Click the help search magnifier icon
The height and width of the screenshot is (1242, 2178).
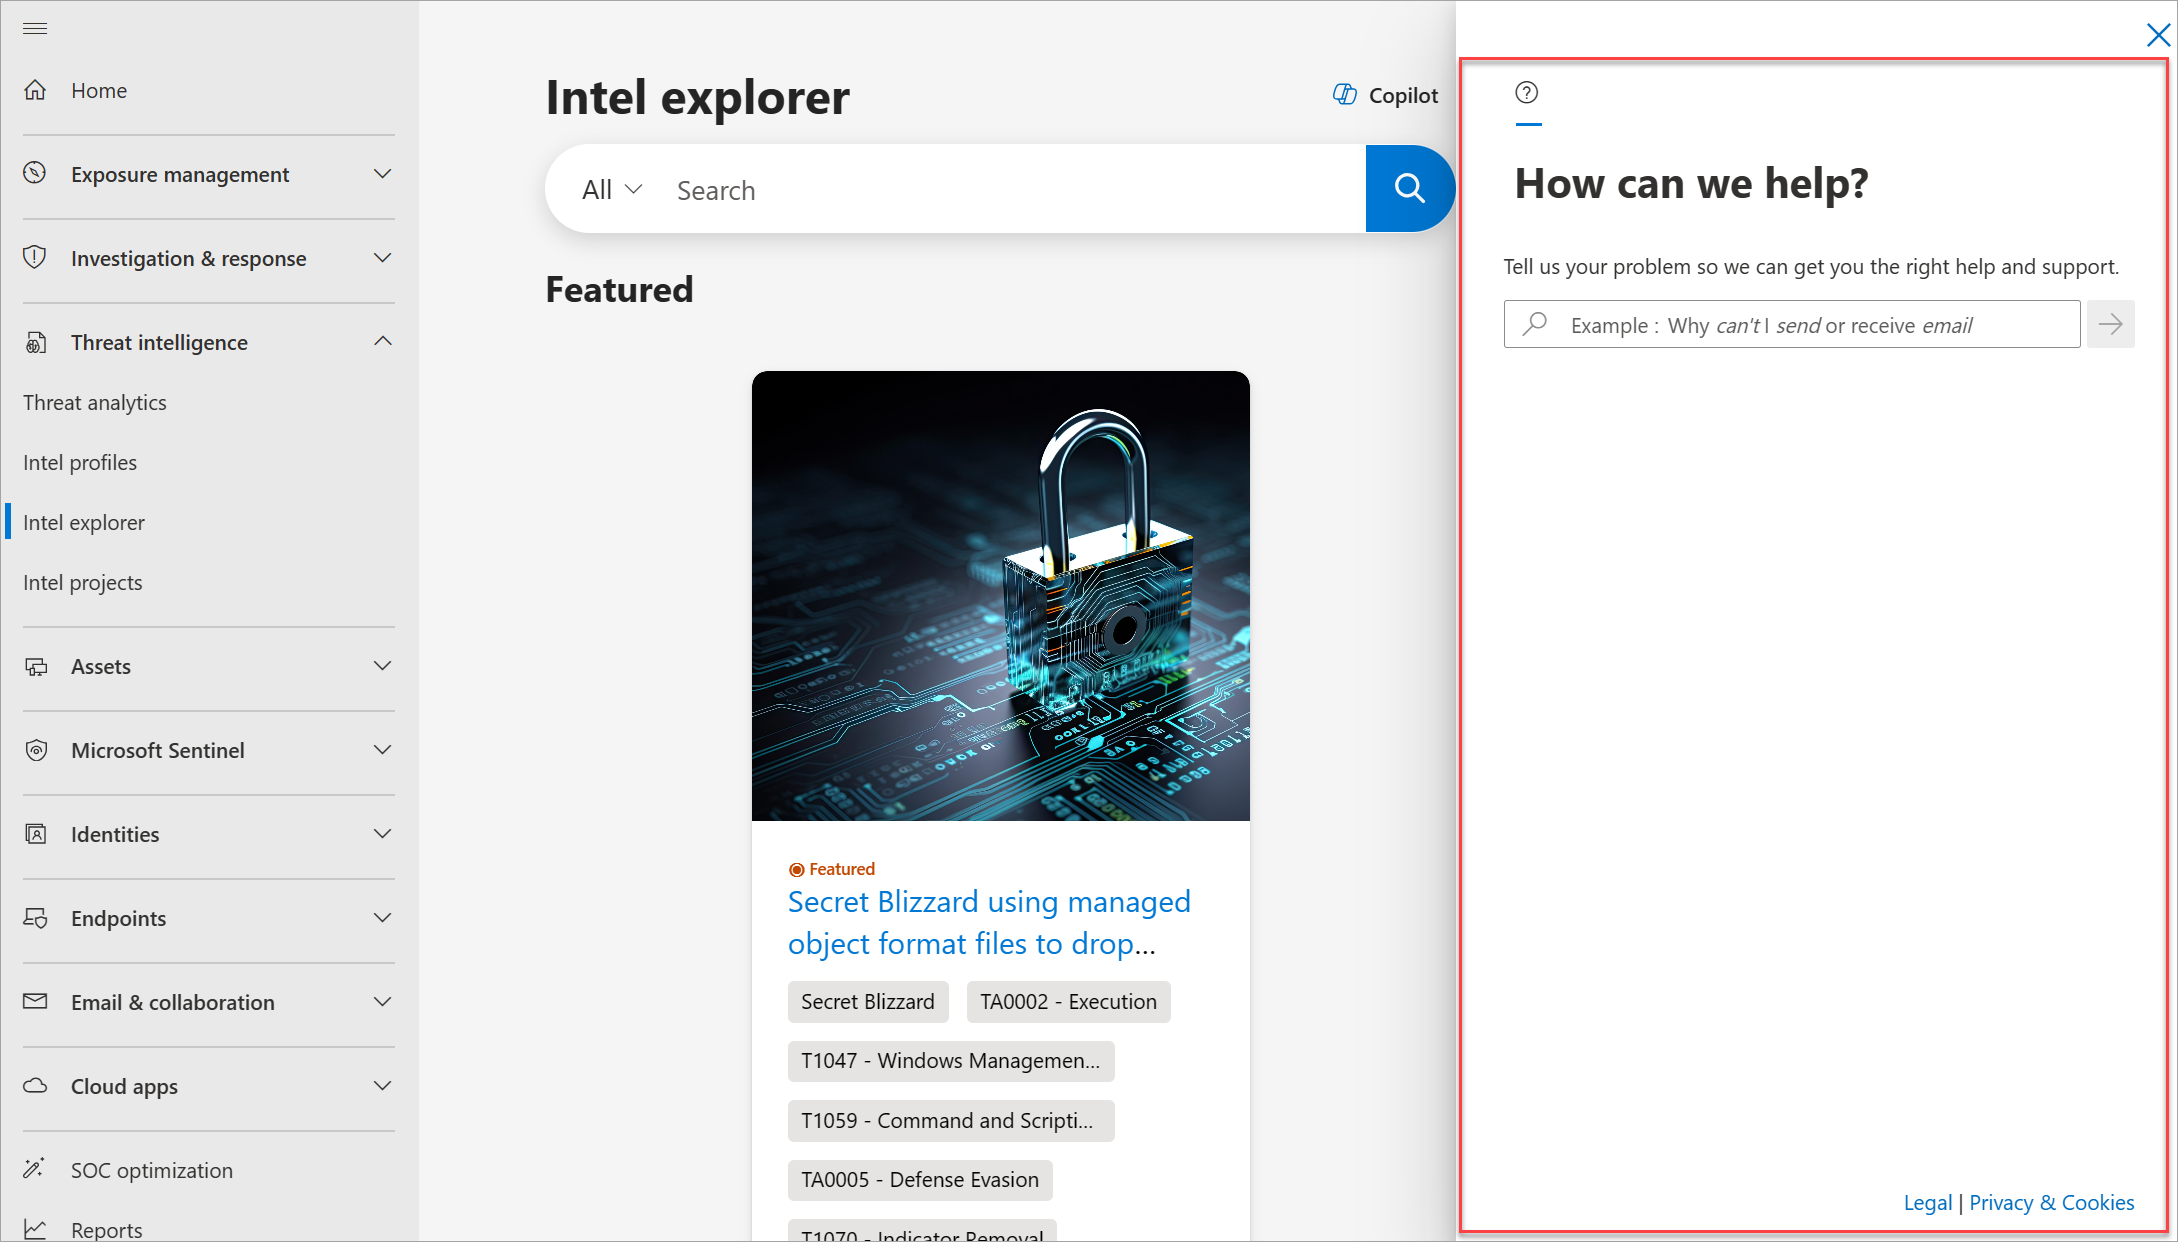tap(1536, 324)
